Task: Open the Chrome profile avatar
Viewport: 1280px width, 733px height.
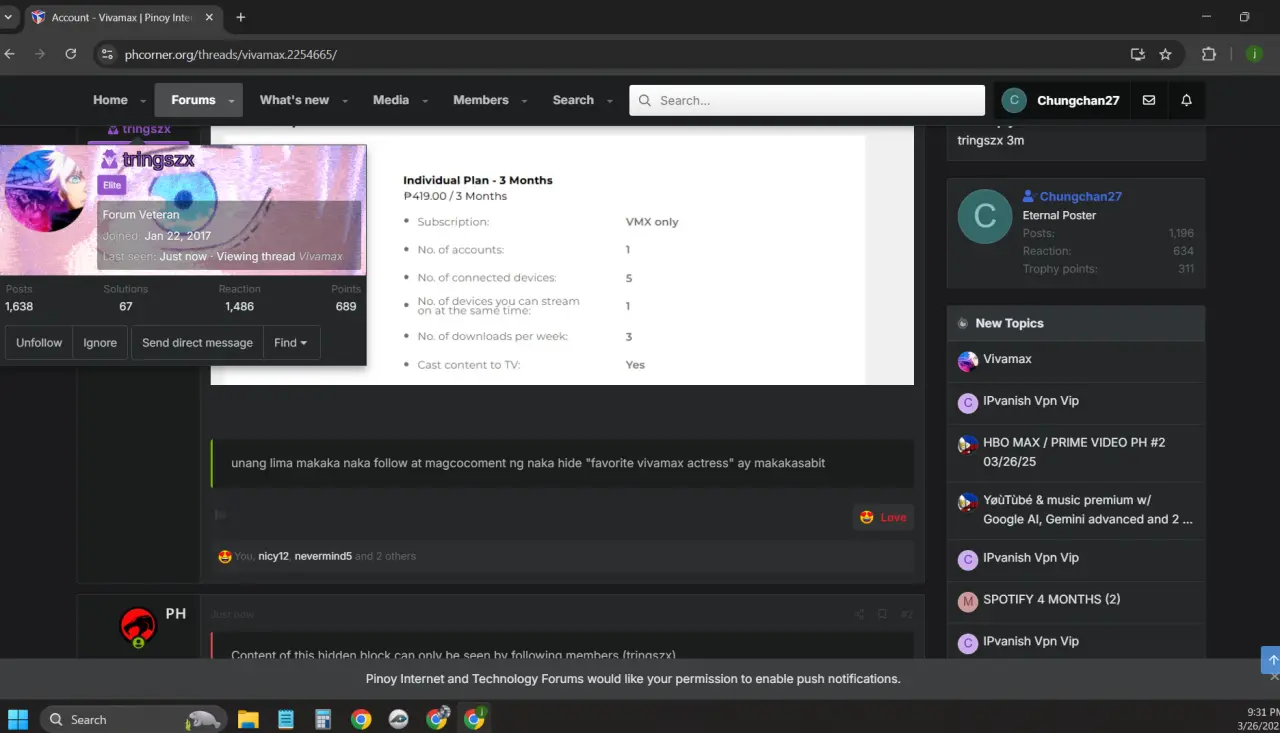Action: [x=1254, y=54]
